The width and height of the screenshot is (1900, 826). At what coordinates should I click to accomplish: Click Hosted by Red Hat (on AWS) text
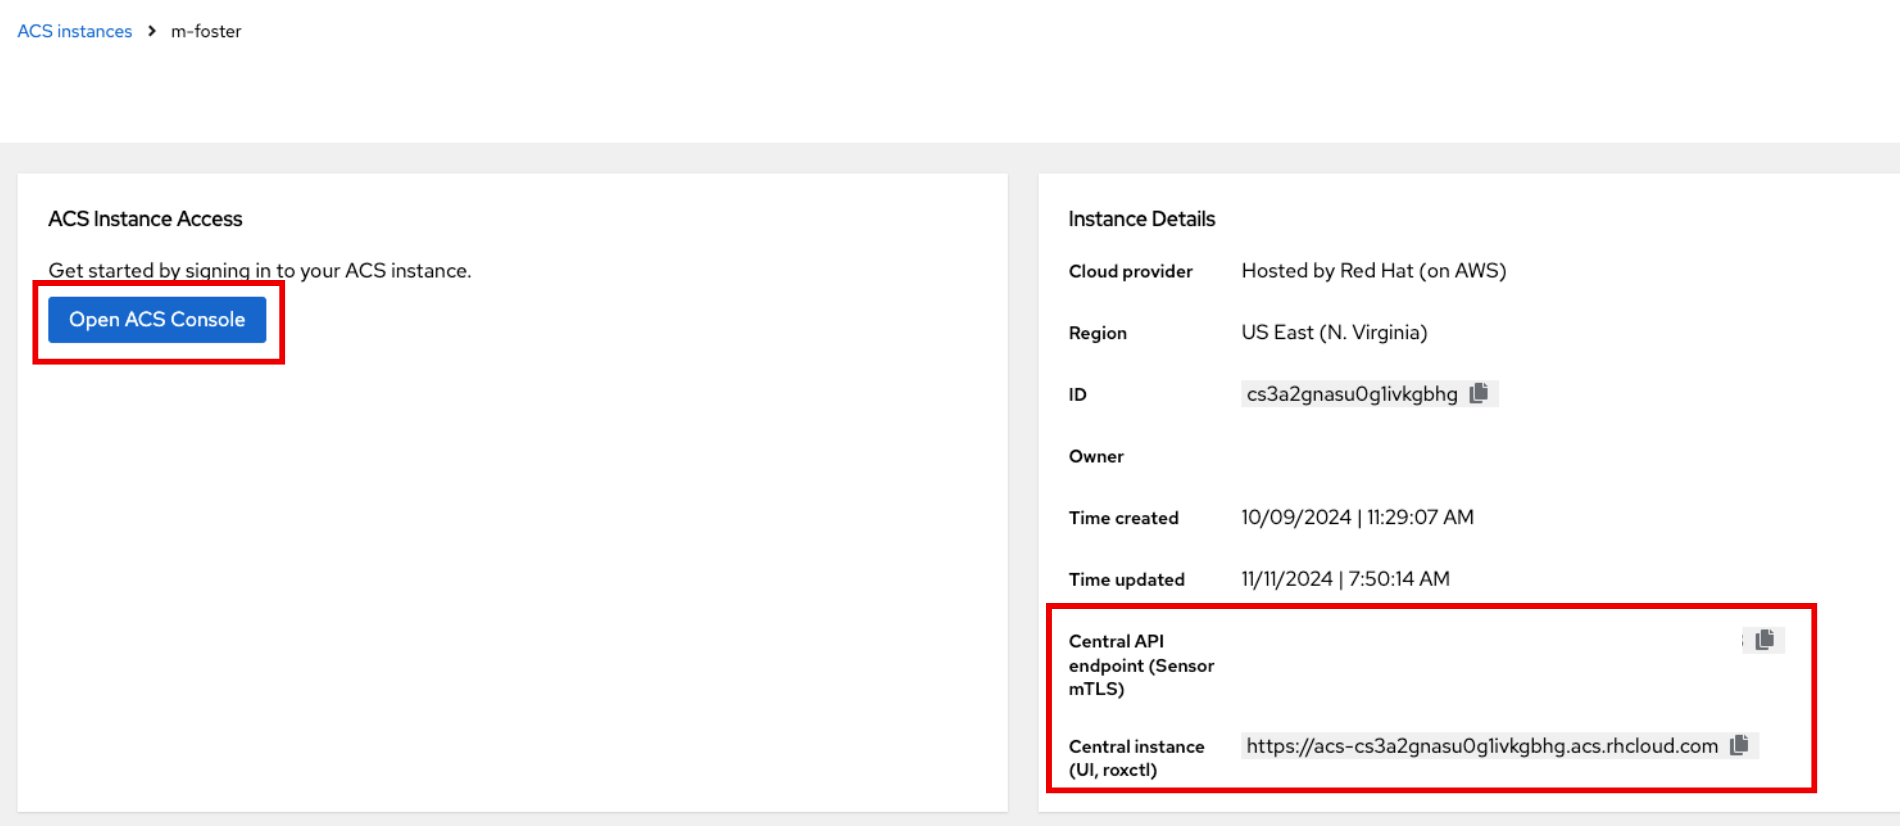tap(1373, 271)
